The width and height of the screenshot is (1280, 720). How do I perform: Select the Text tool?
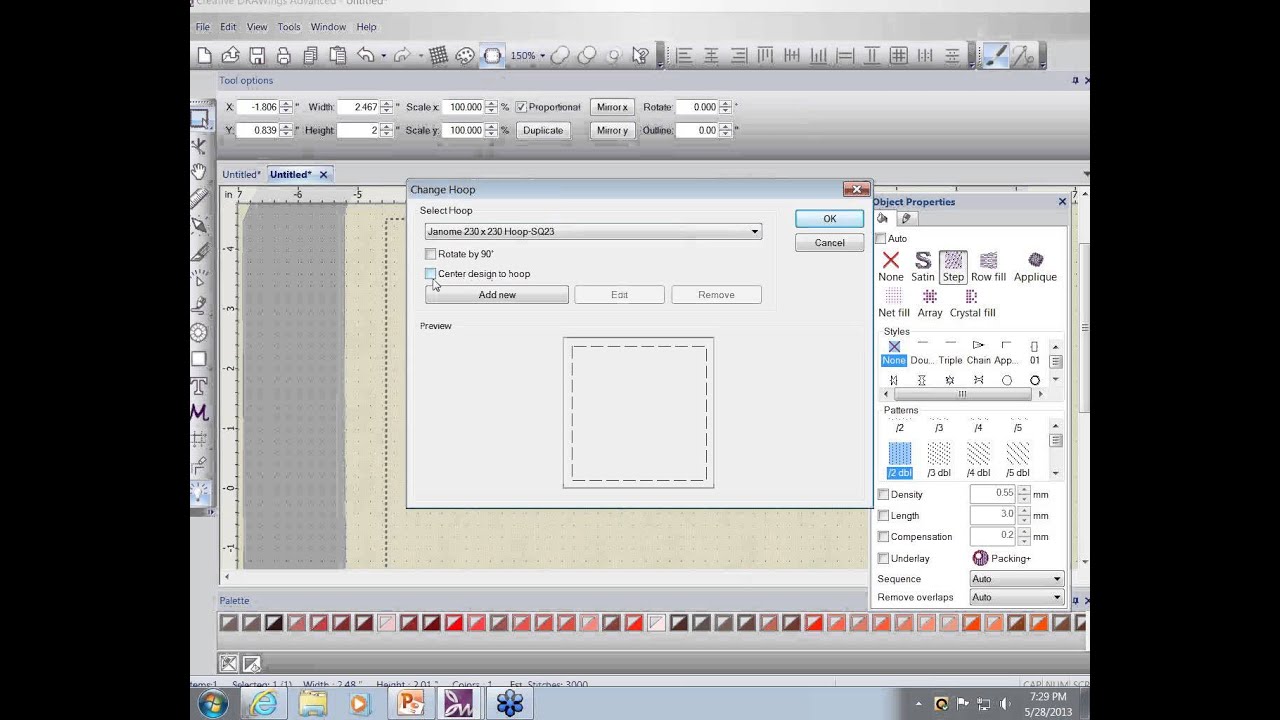tap(199, 386)
